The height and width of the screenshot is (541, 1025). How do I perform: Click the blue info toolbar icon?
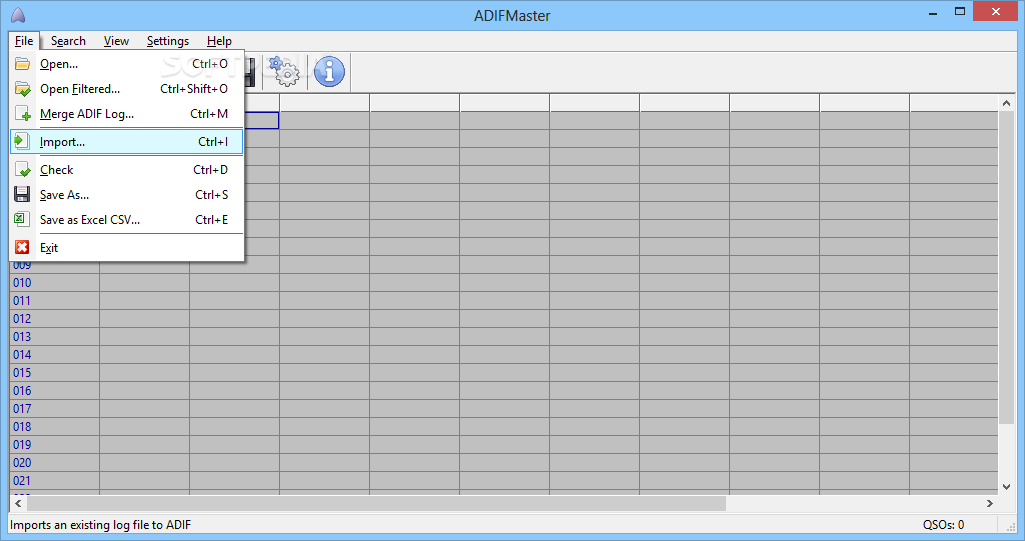coord(329,71)
